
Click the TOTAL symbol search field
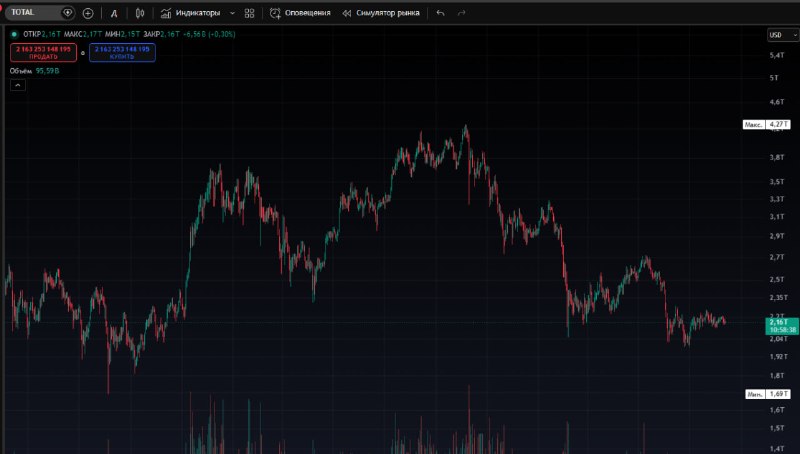tap(33, 13)
